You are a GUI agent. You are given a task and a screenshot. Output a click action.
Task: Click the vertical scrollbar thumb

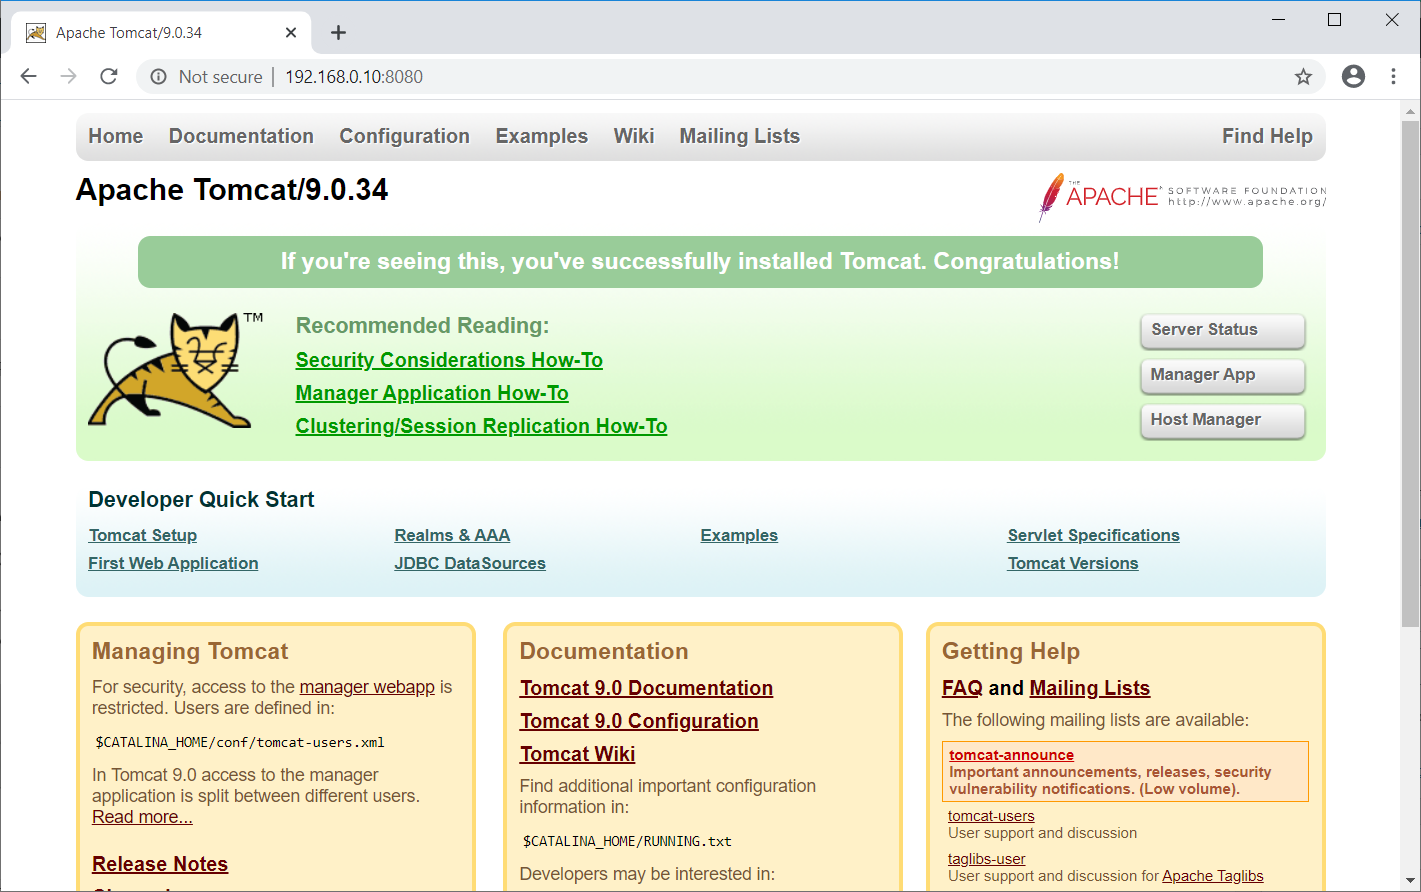point(1410,374)
